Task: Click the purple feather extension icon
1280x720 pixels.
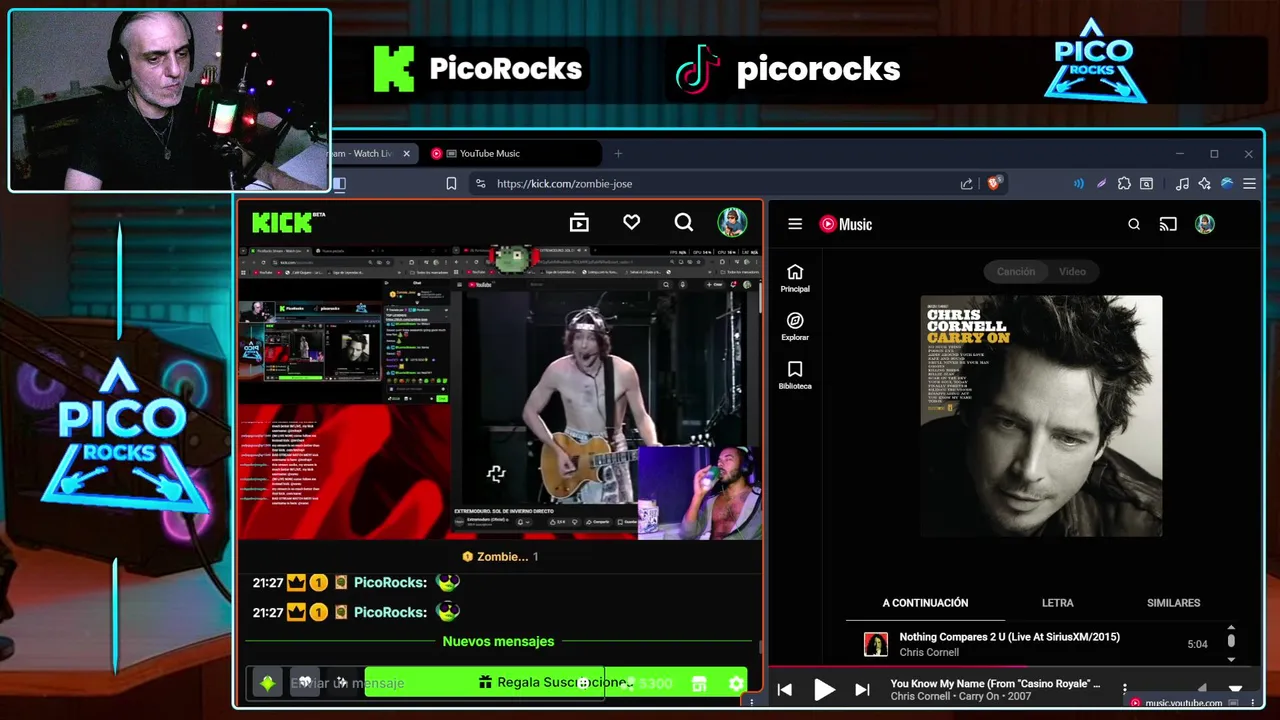Action: point(1101,183)
